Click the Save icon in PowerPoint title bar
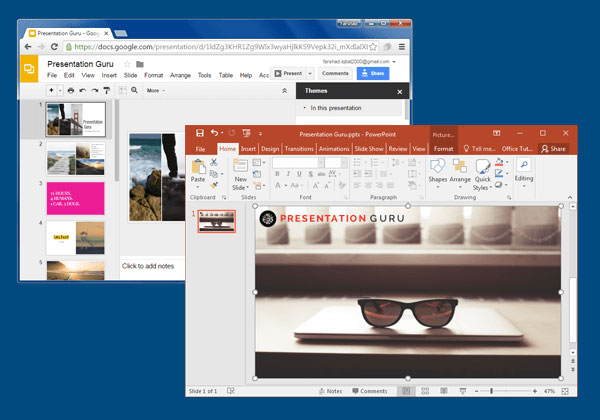Image resolution: width=600 pixels, height=420 pixels. [200, 133]
